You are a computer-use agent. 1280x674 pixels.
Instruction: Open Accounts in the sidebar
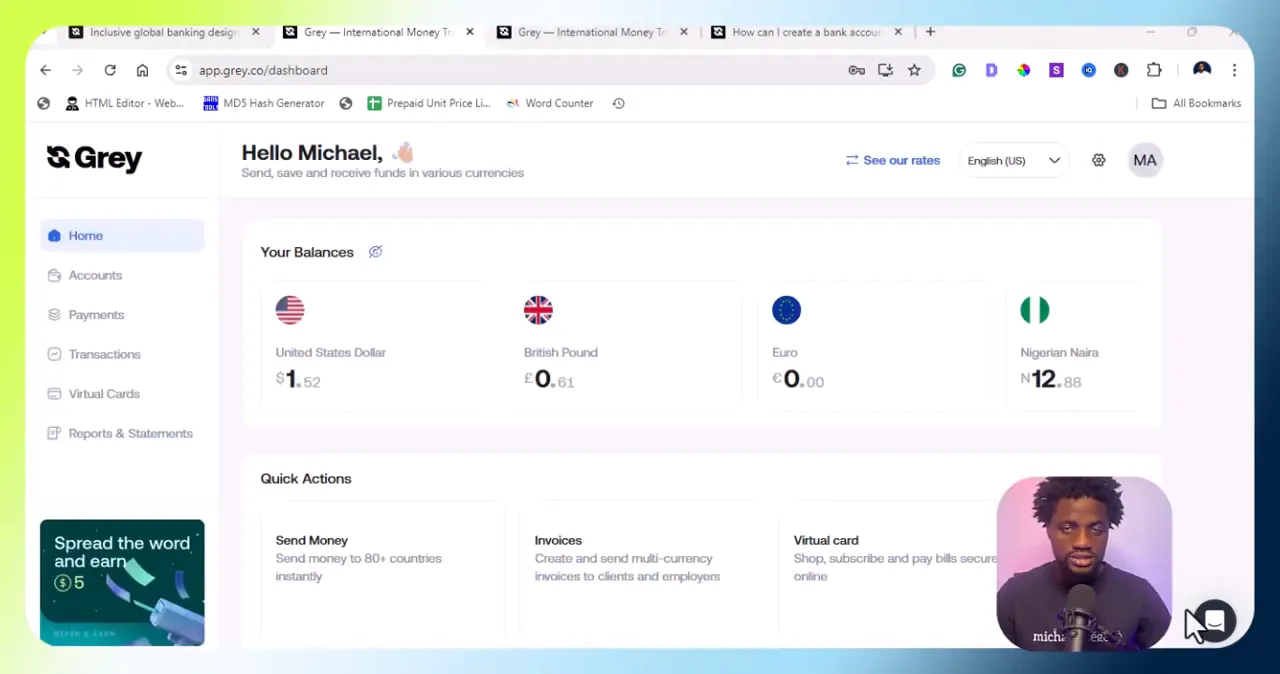tap(95, 275)
